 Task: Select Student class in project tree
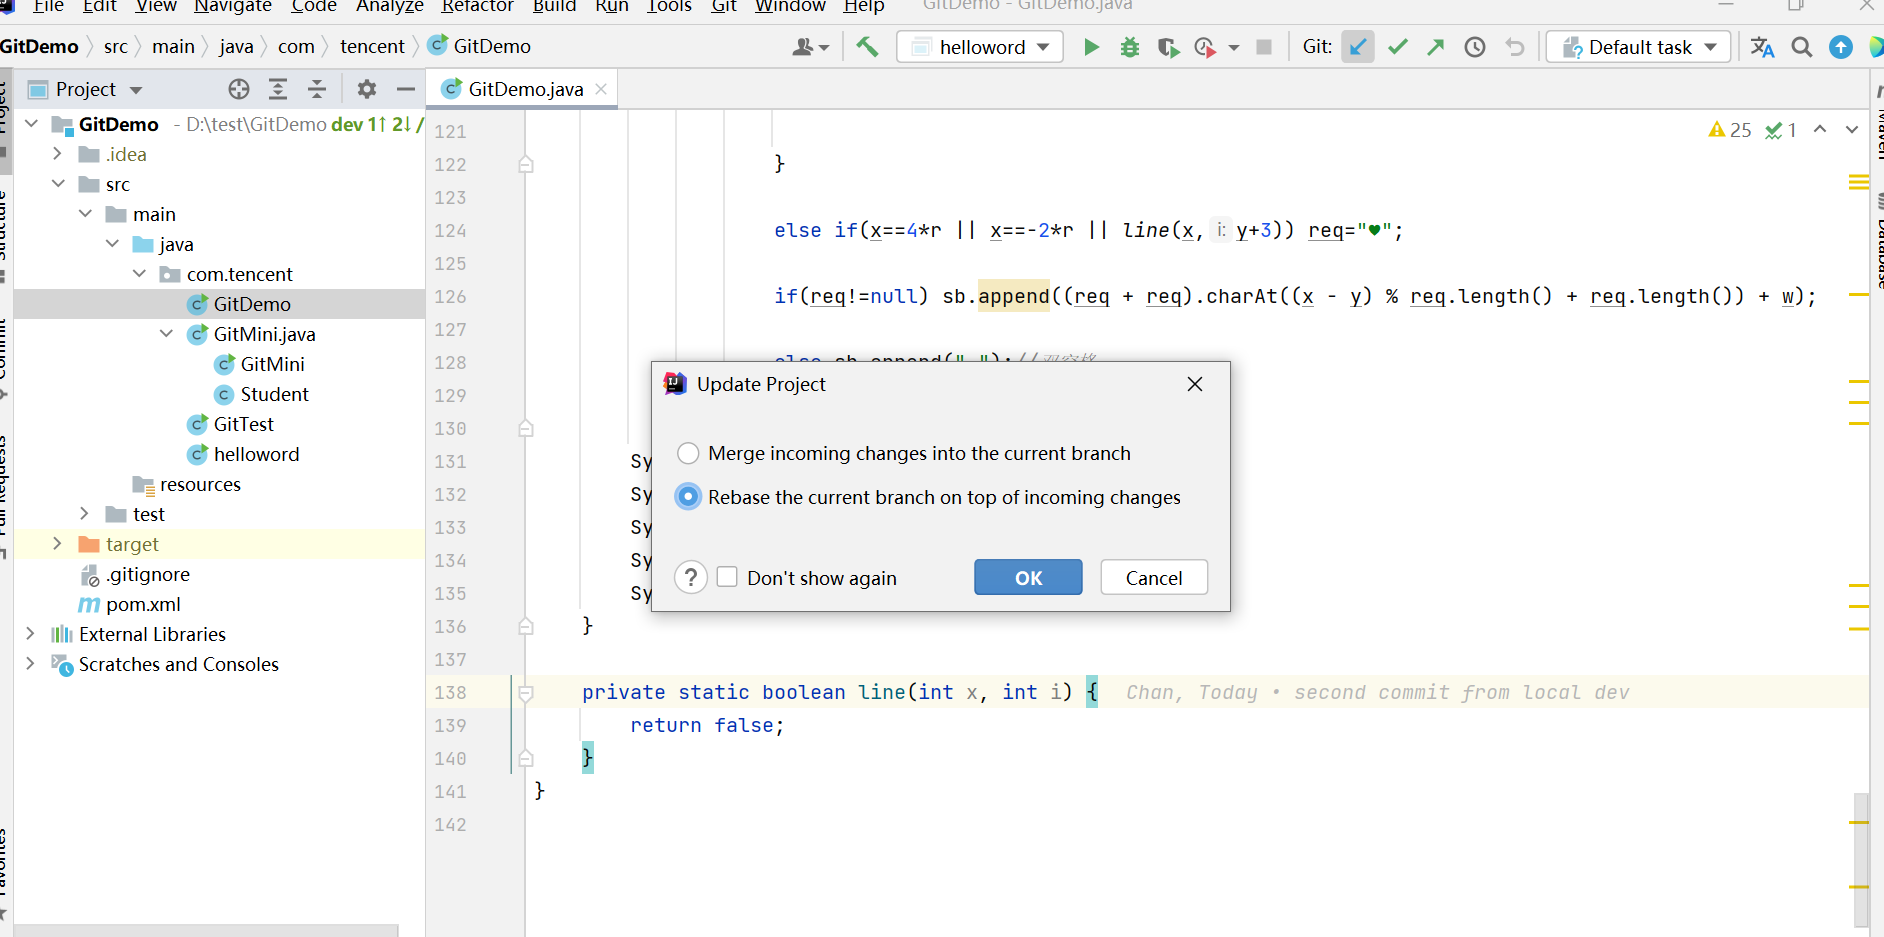(x=274, y=394)
